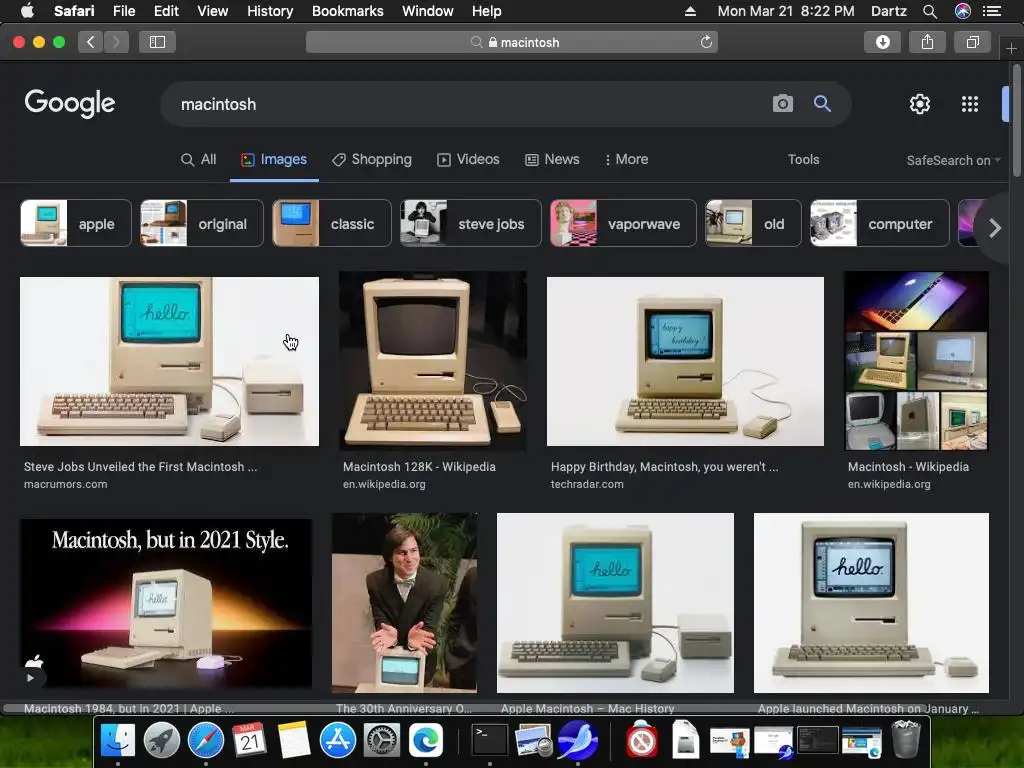Open Terminal in the Dock
Screen dimensions: 1024x768
(489, 741)
